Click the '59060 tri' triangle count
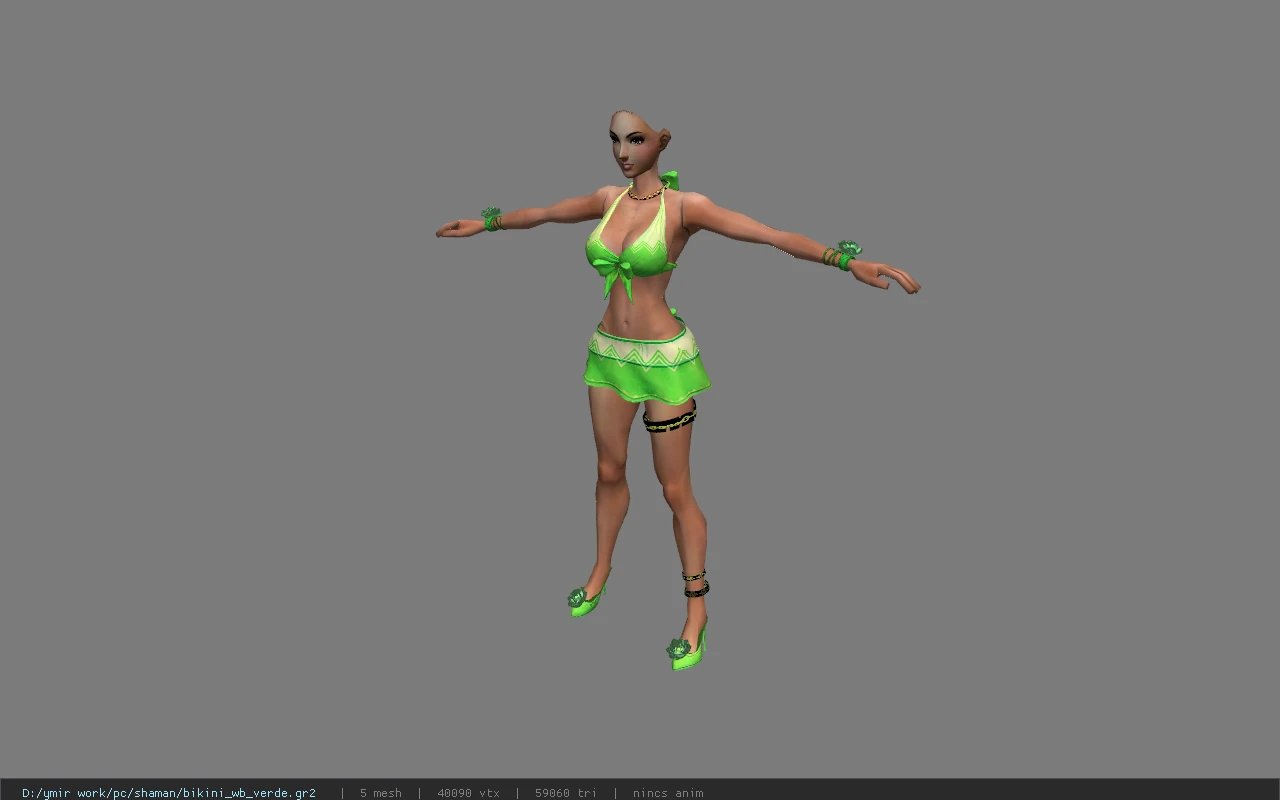Screen dimensions: 1280x800 tap(565, 793)
